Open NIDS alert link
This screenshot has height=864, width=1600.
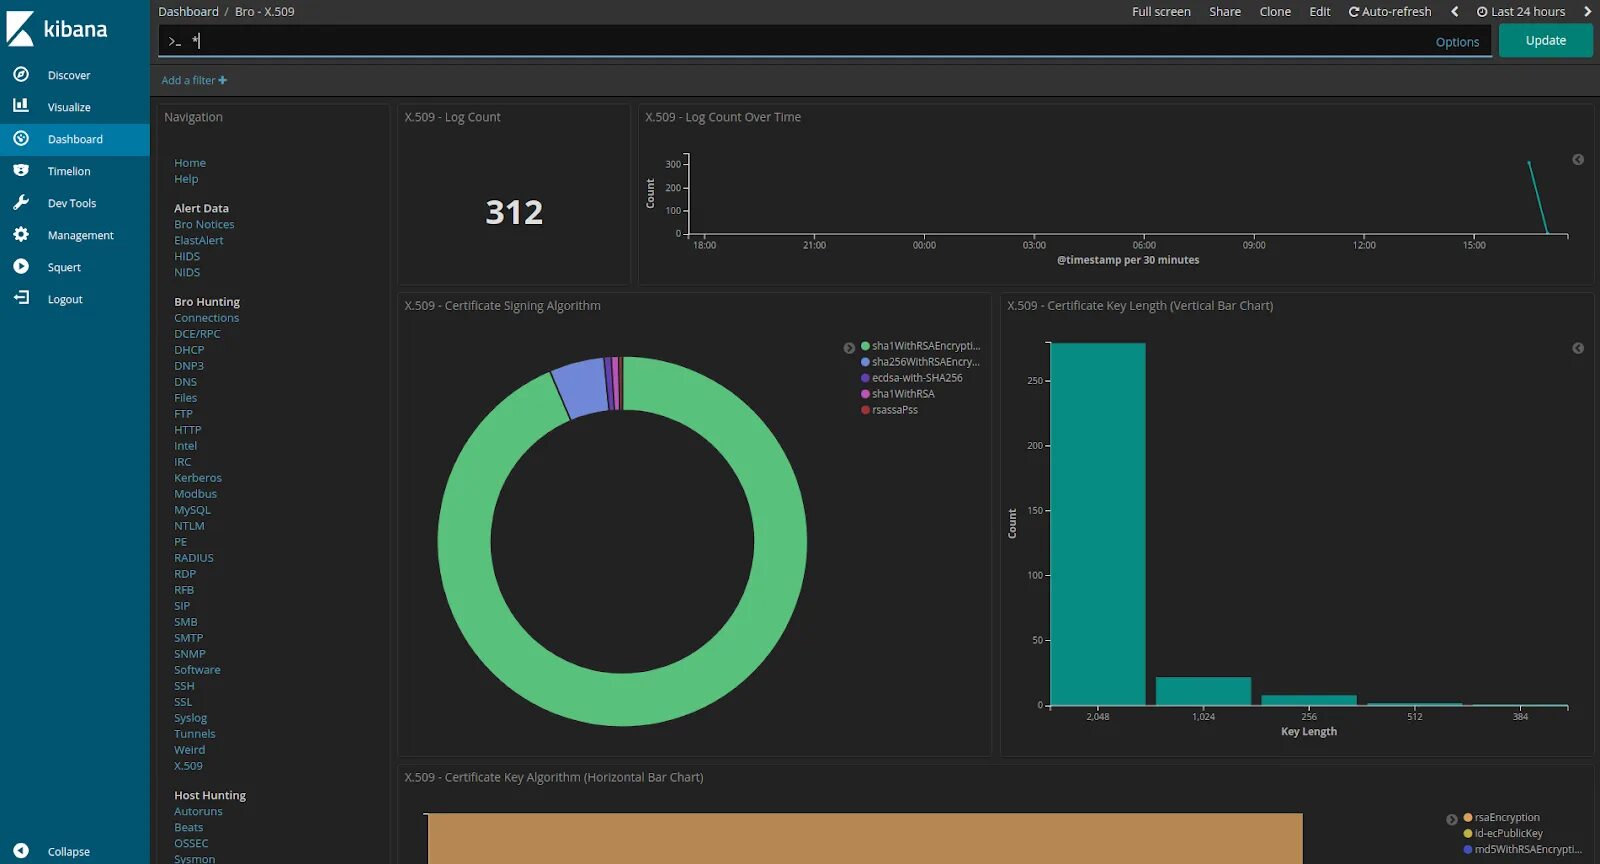(187, 273)
